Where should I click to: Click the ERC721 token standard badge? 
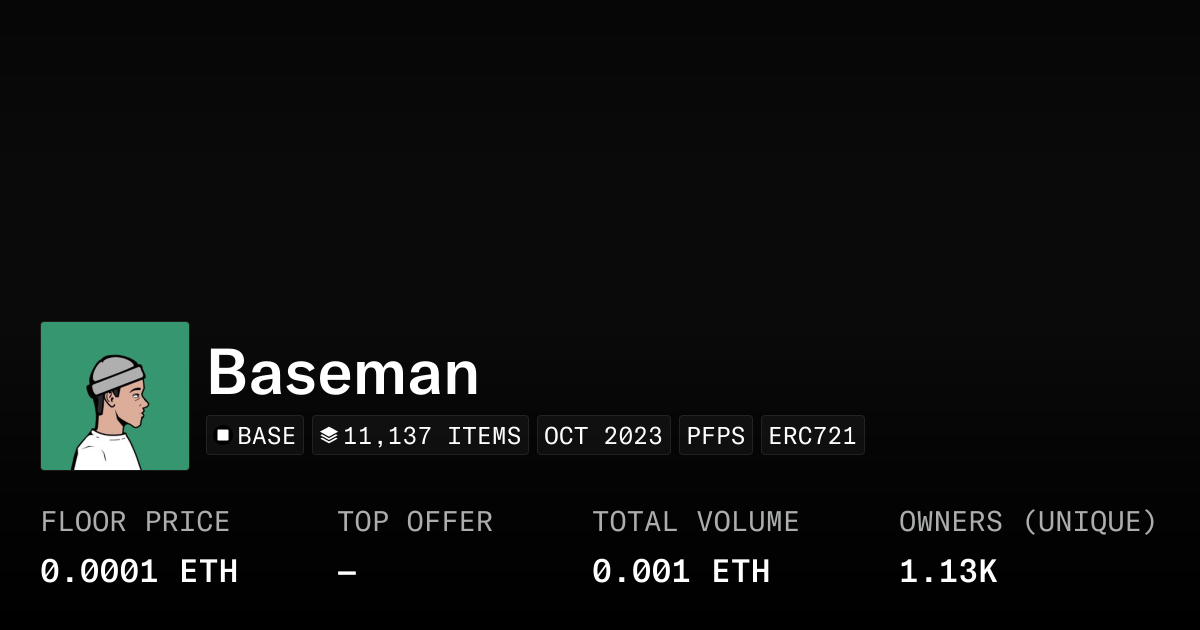(813, 435)
